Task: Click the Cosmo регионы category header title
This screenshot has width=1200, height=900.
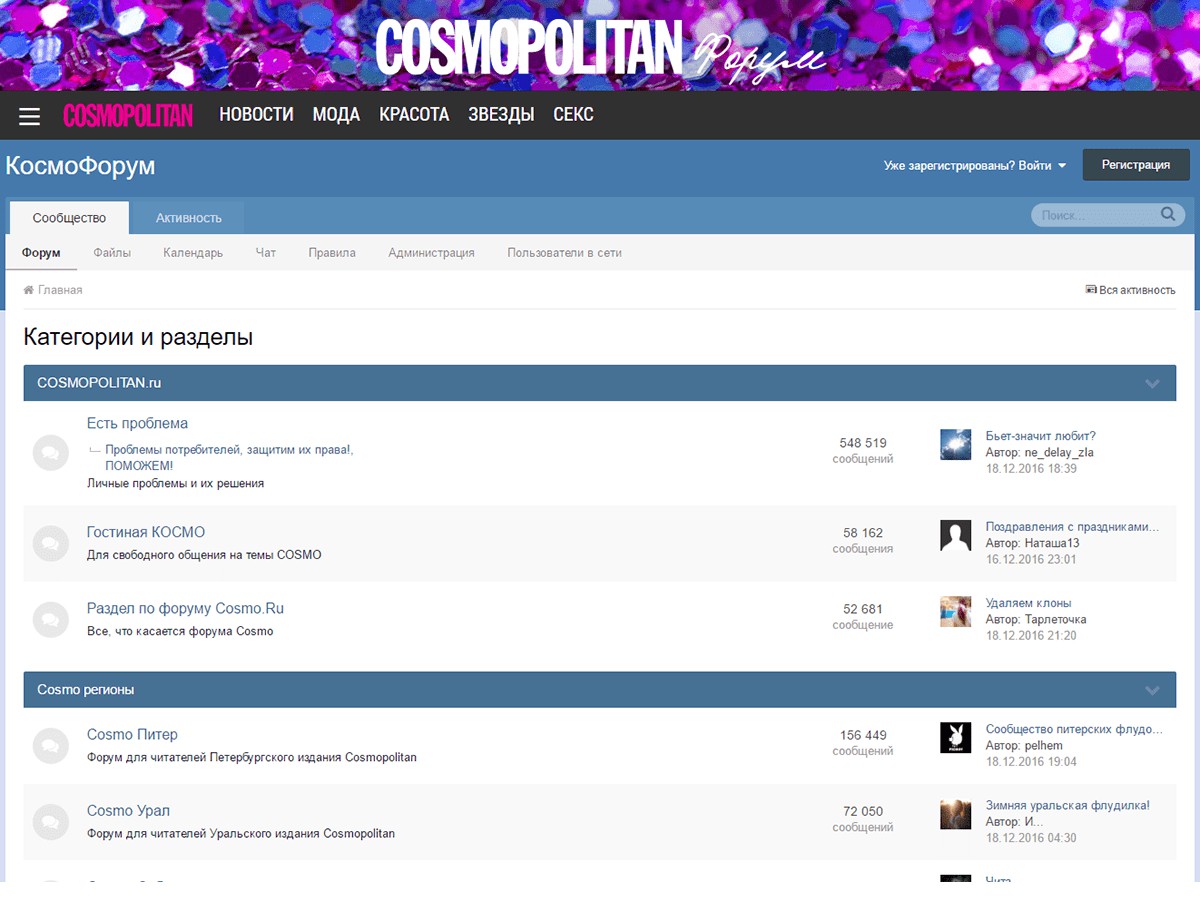Action: 86,690
